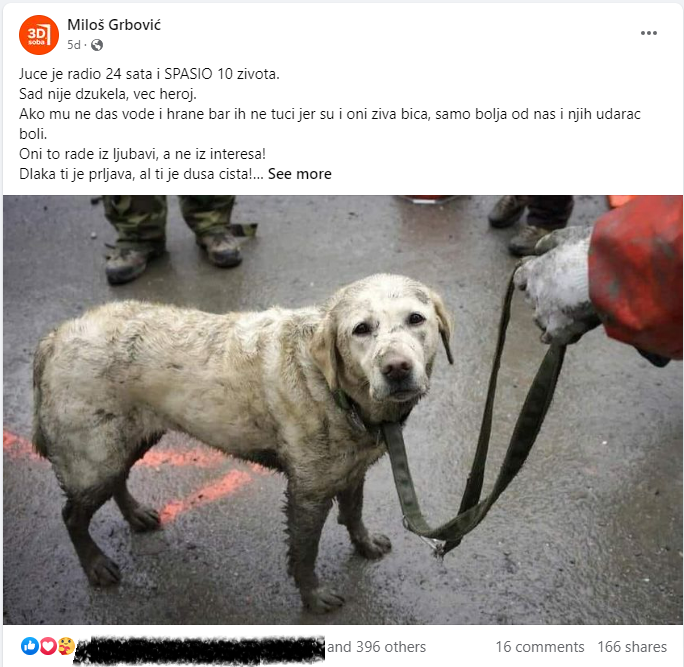This screenshot has width=684, height=667.
Task: Click the gloved hand holding the leash
Action: click(x=556, y=286)
